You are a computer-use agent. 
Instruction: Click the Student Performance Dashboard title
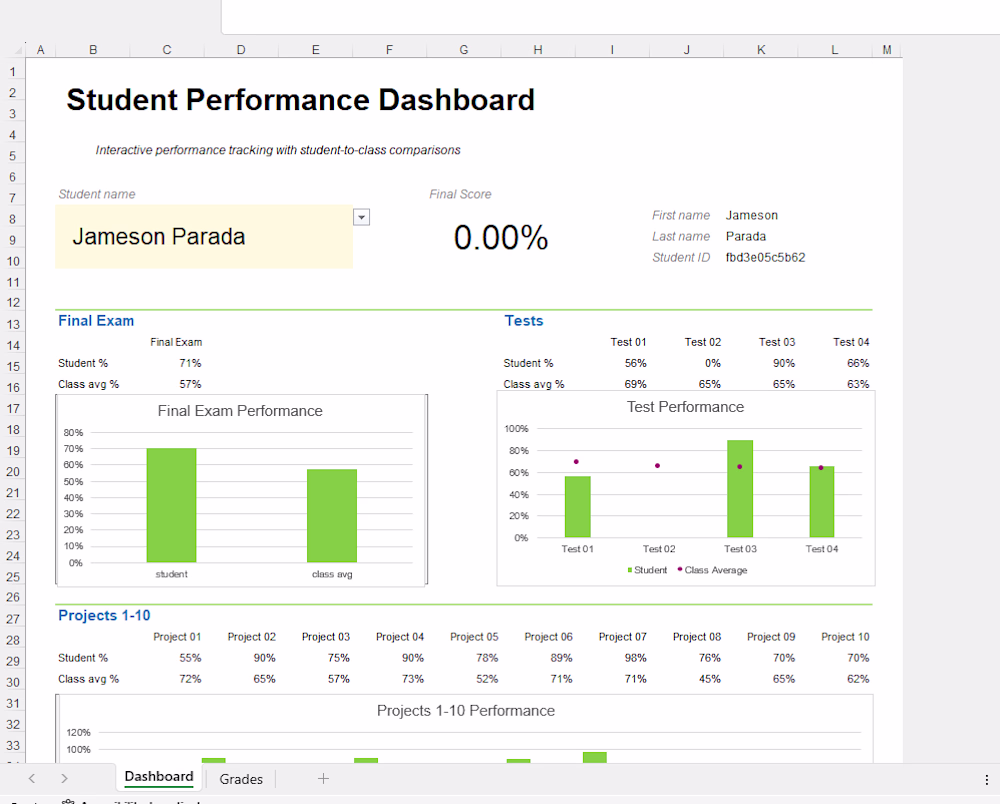[x=300, y=100]
